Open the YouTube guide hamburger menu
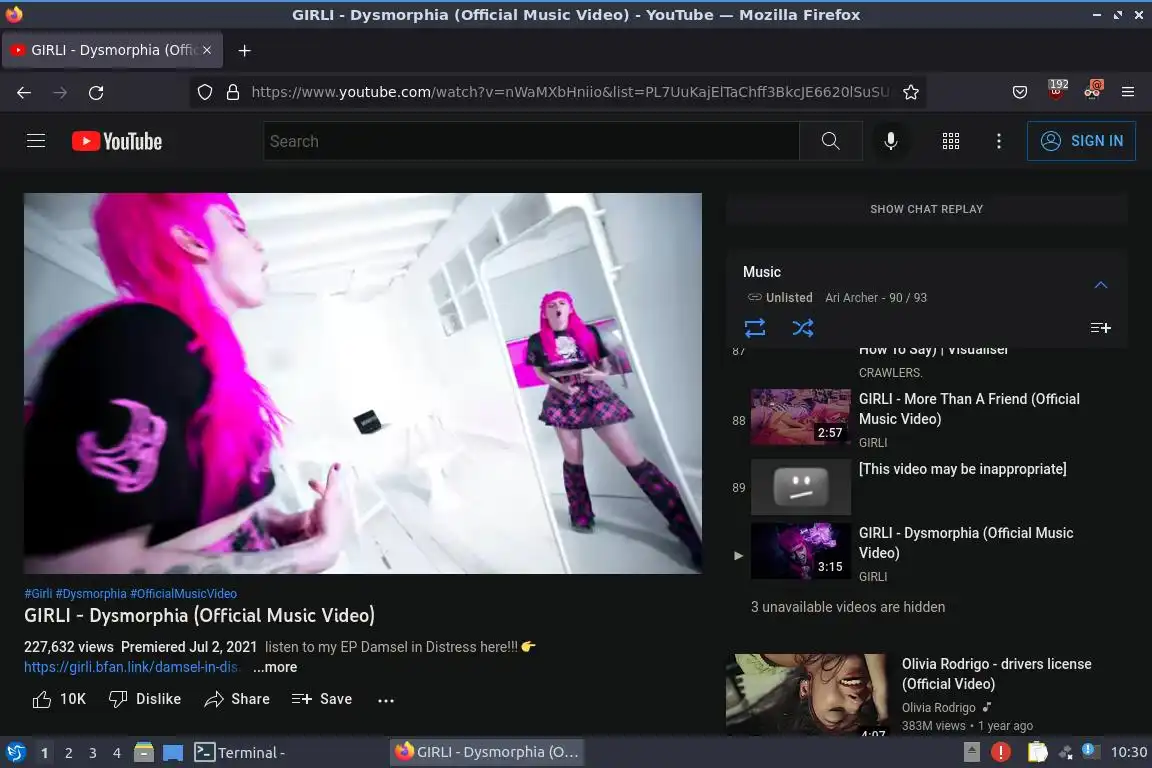 36,140
